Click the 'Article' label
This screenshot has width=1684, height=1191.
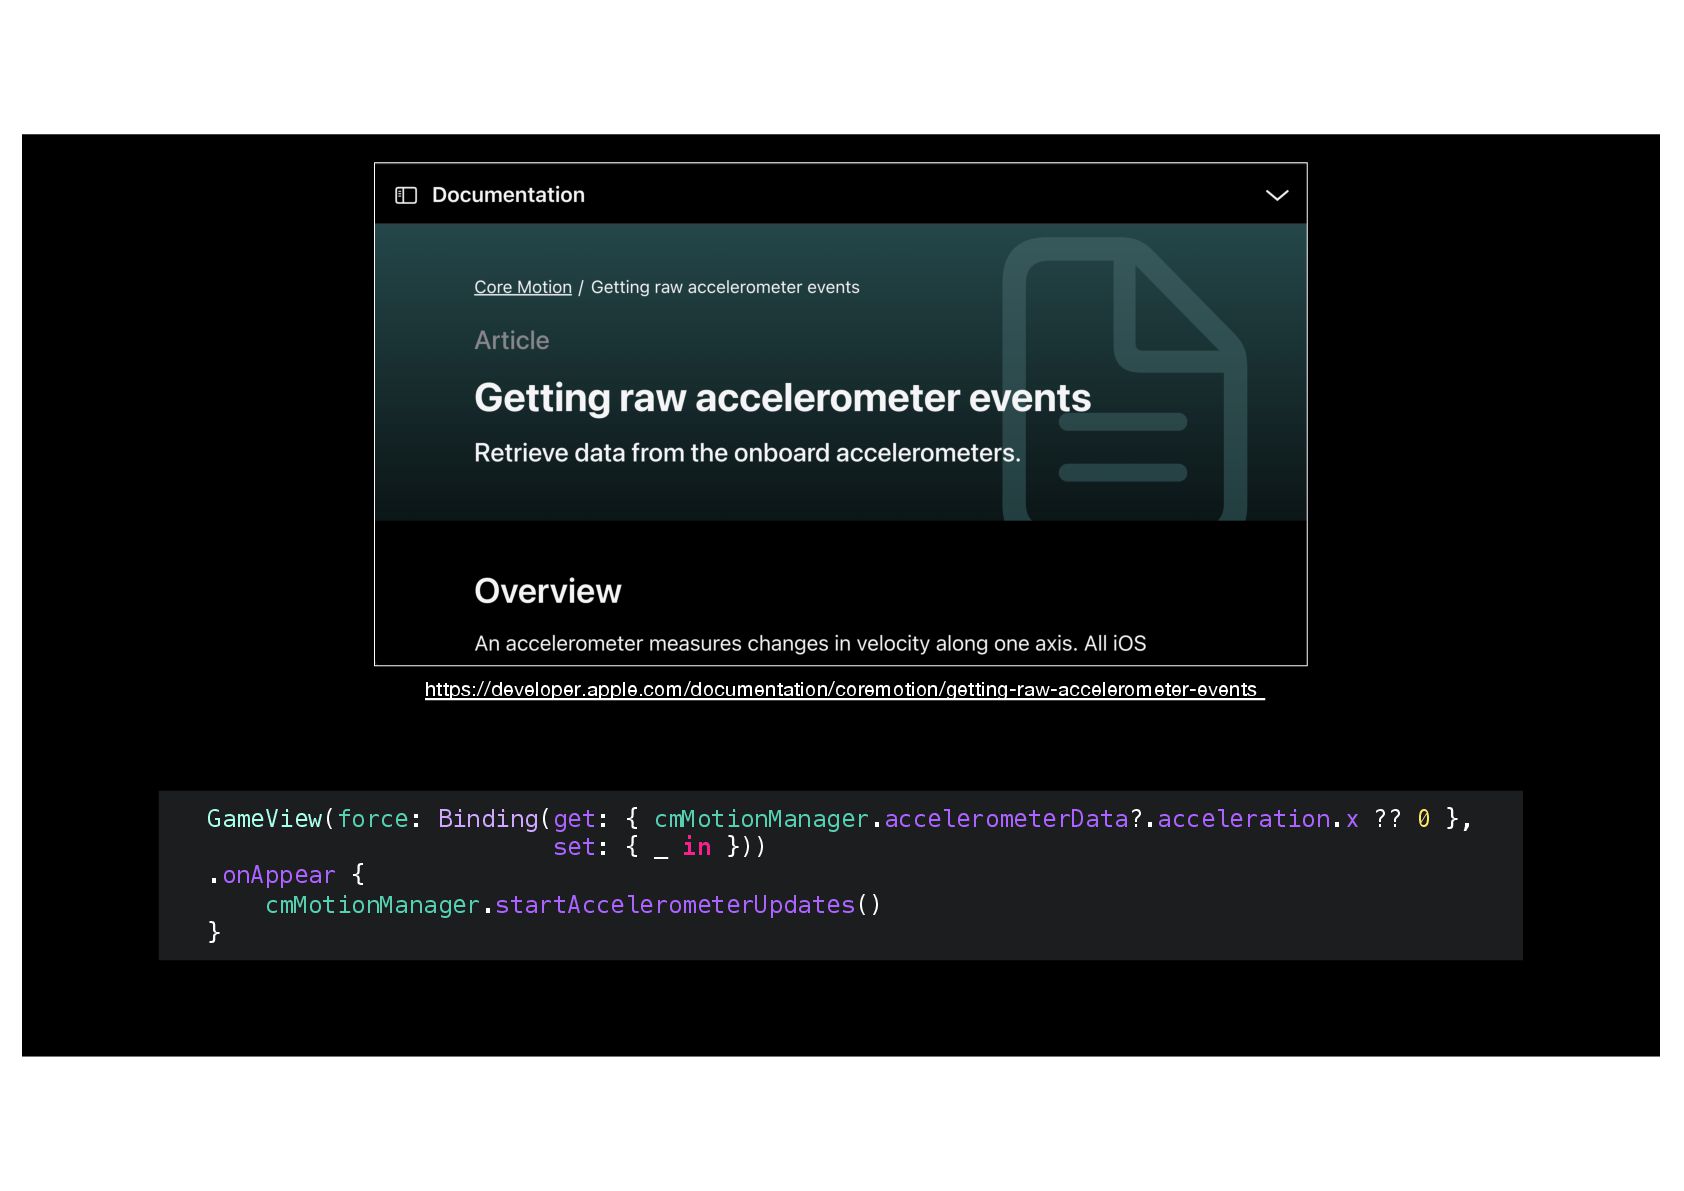[512, 340]
